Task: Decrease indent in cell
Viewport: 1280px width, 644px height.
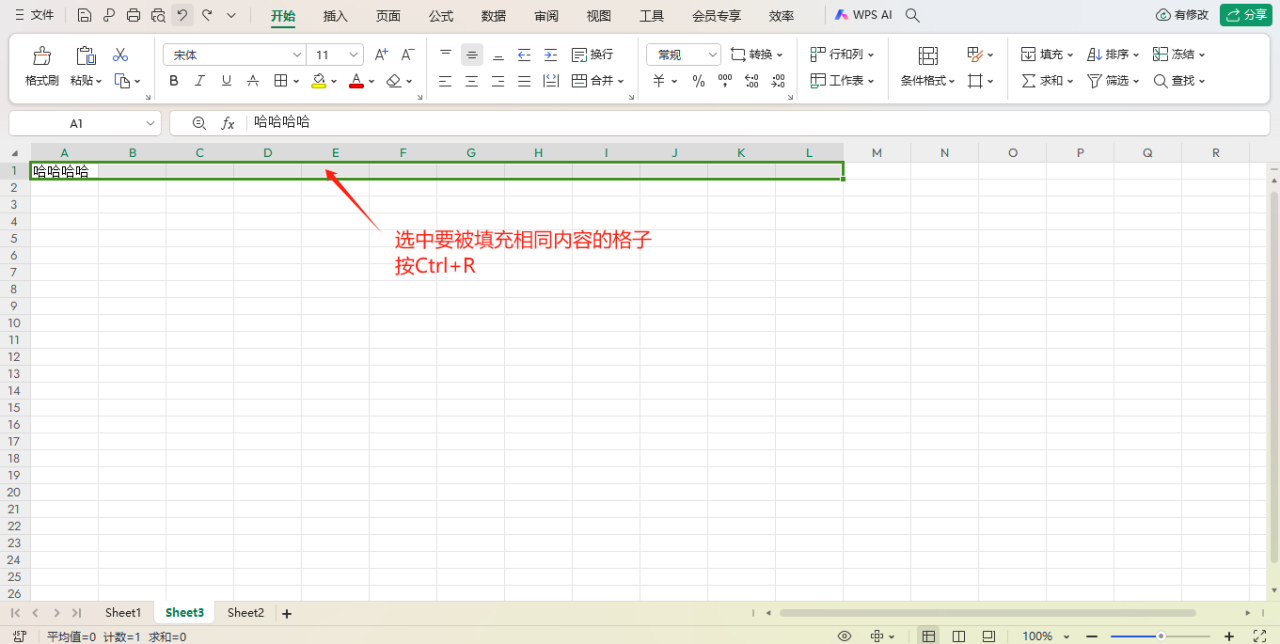Action: click(524, 55)
